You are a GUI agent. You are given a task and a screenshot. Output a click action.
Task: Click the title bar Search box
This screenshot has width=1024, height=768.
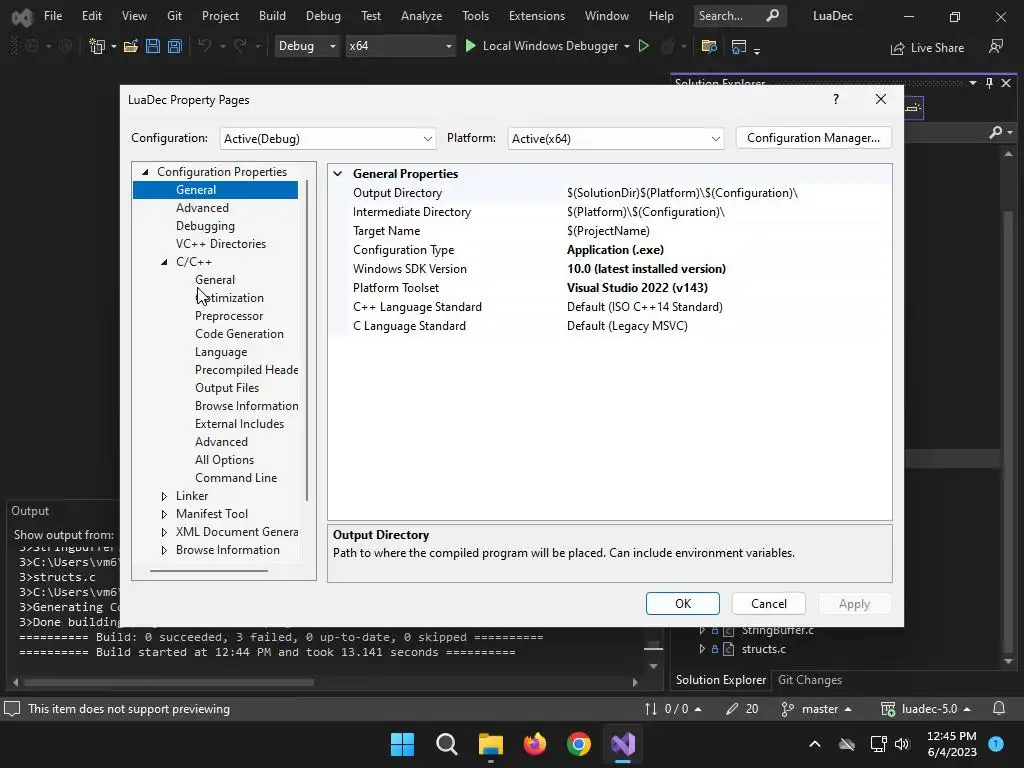740,16
